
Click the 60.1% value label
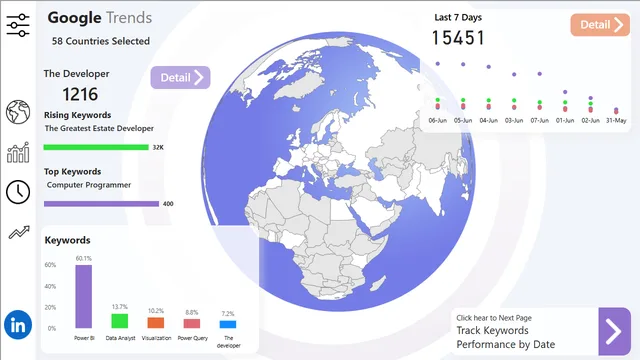[x=84, y=258]
